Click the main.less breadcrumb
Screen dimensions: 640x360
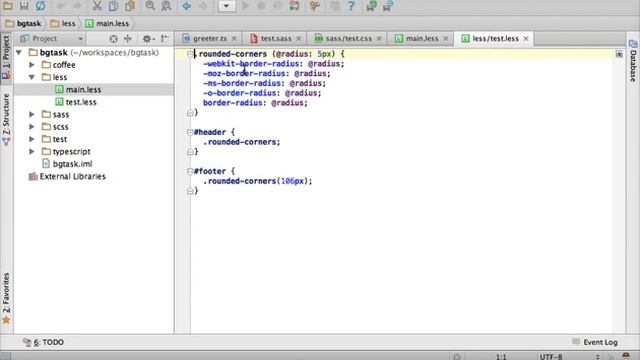[108, 24]
